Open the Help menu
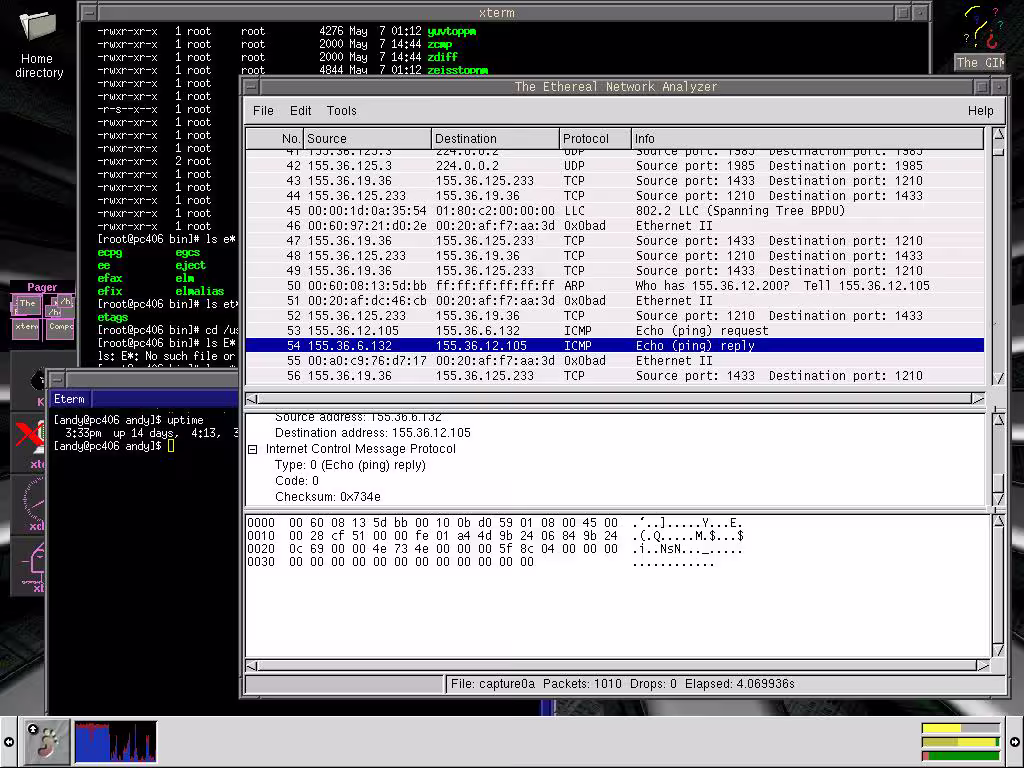This screenshot has width=1024, height=768. pos(980,111)
